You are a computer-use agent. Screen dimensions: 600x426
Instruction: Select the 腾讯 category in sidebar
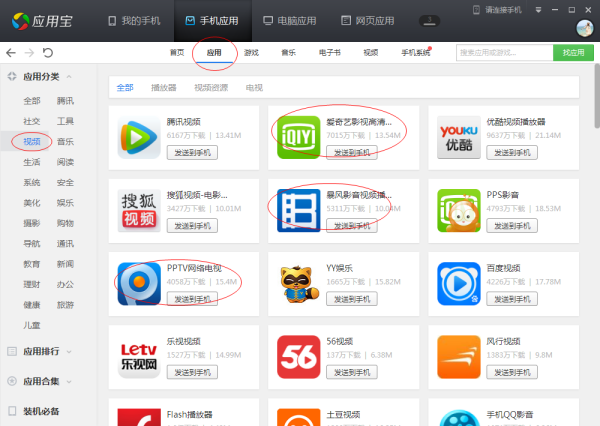tap(65, 101)
